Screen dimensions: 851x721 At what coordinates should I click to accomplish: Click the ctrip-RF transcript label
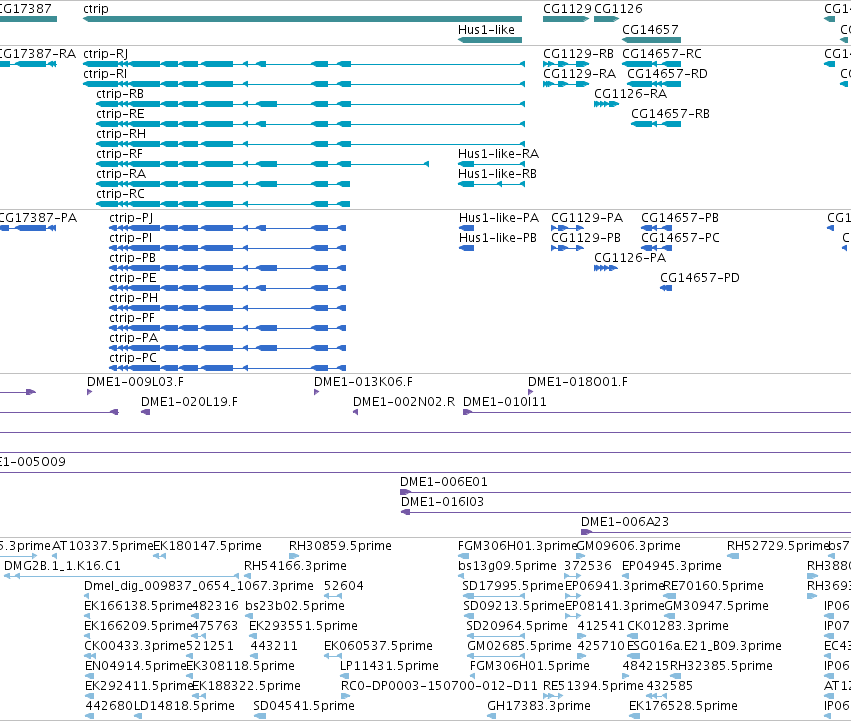pos(119,154)
